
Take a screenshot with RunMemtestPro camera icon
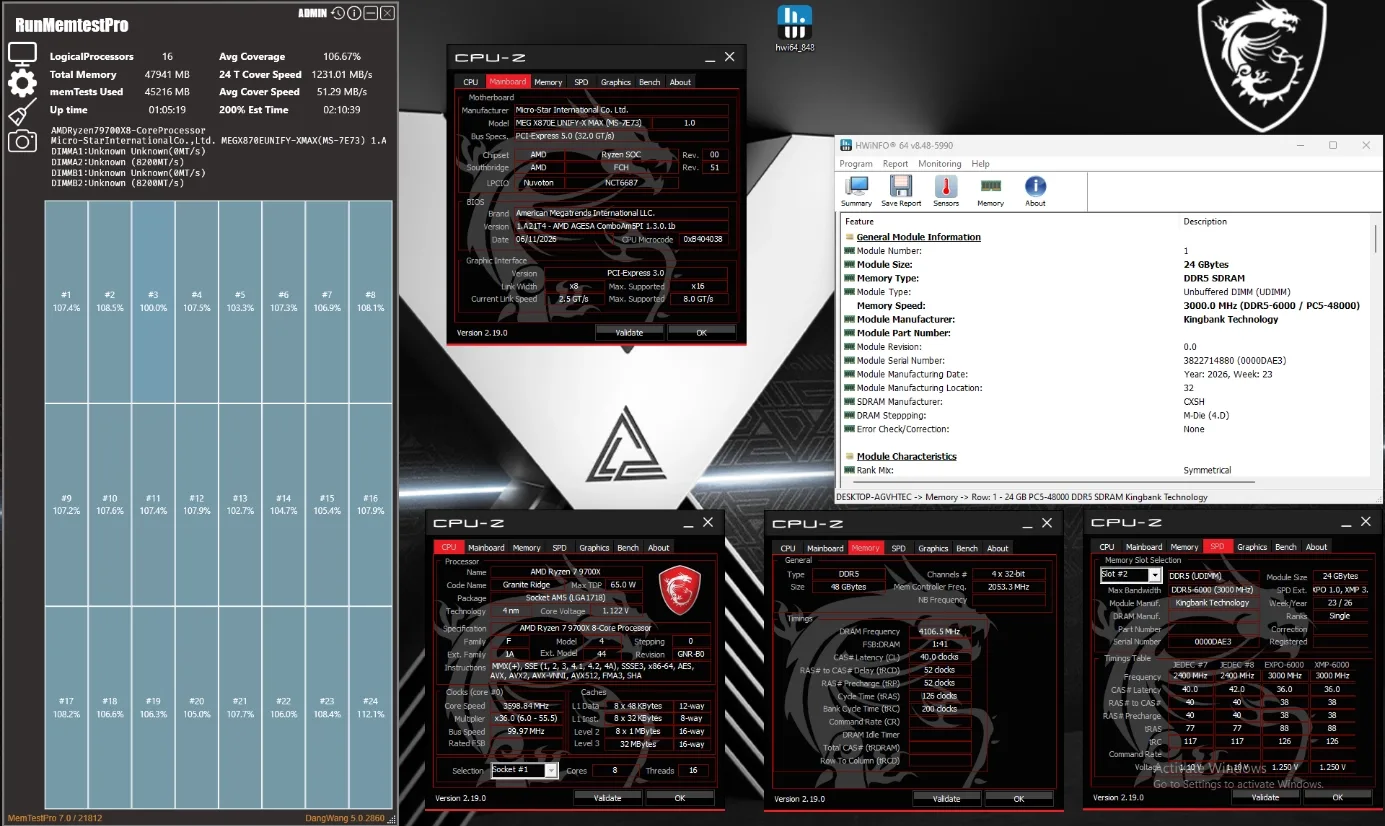click(22, 140)
